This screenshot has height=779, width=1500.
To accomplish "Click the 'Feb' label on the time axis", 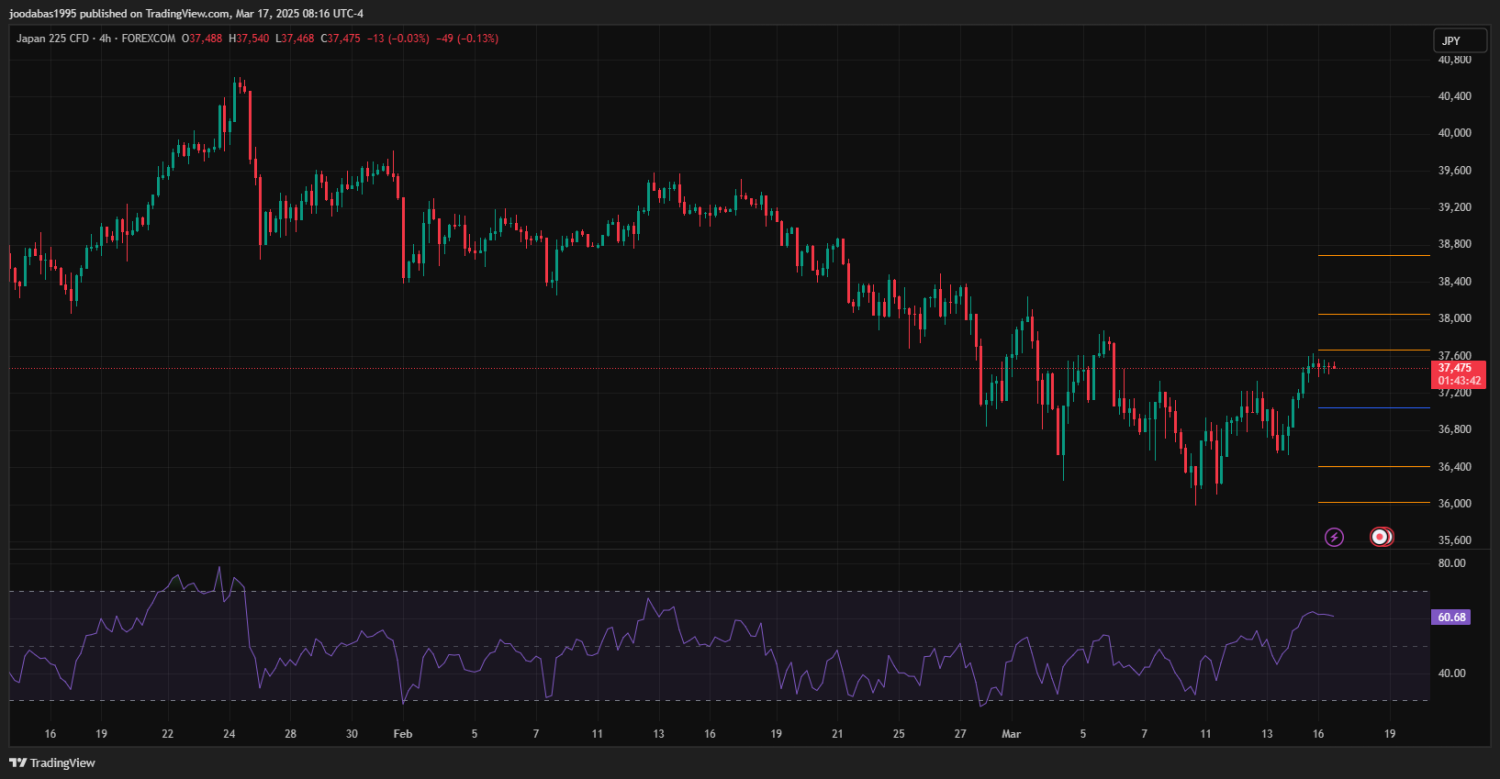I will click(402, 733).
